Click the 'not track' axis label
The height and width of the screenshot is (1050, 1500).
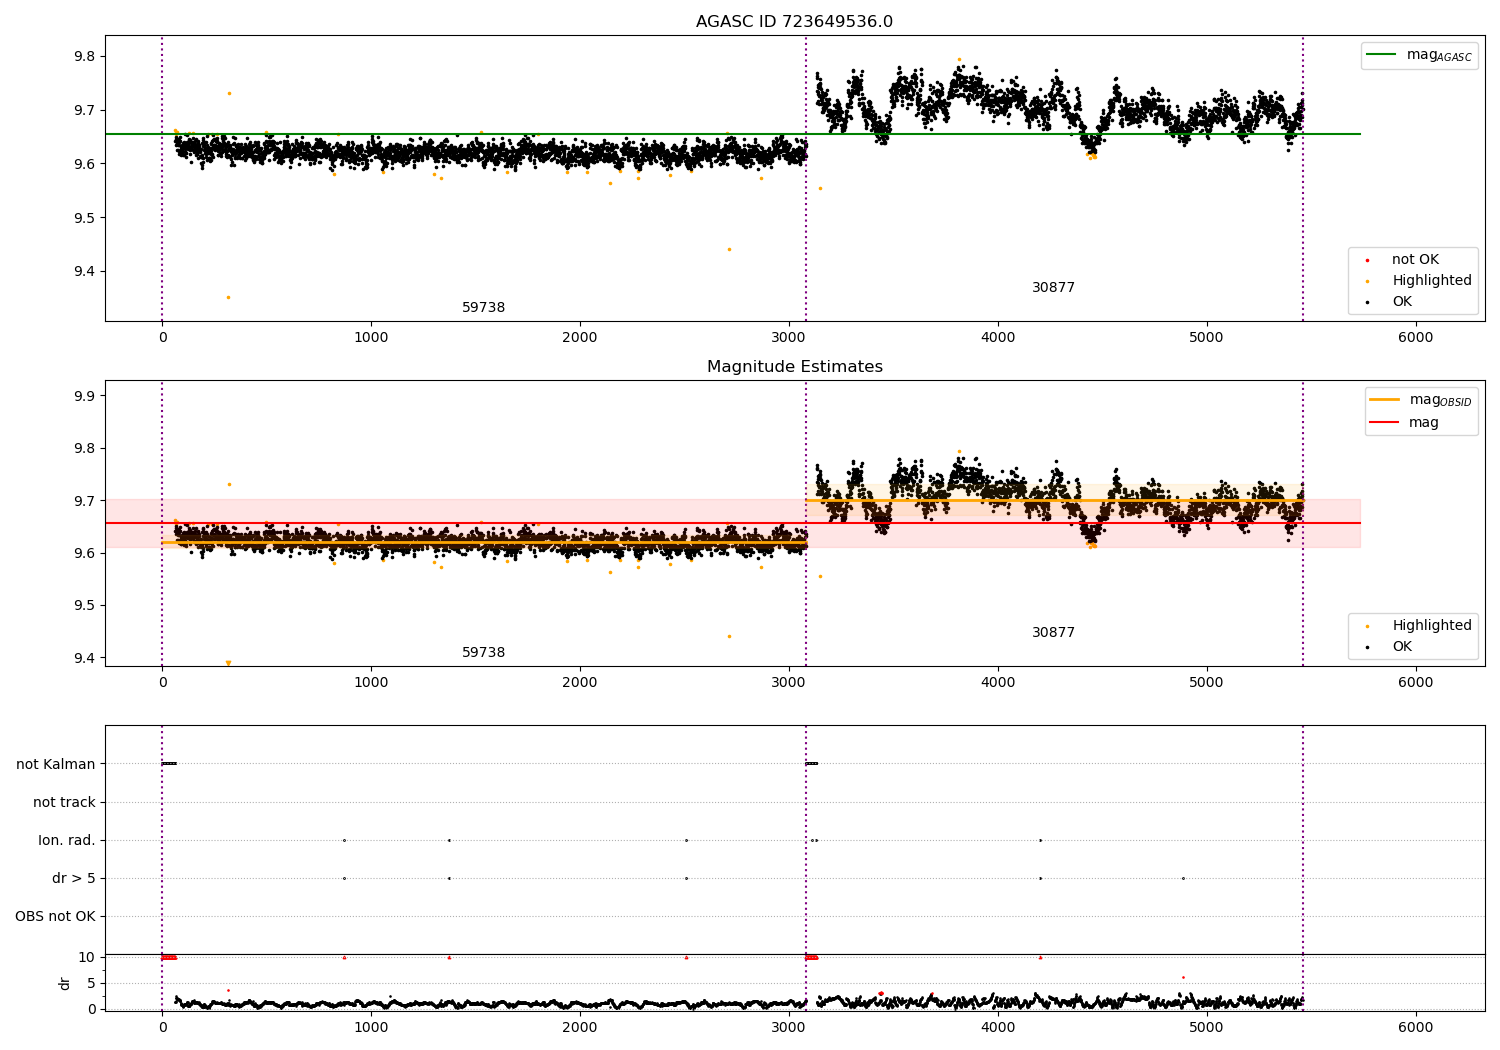point(64,803)
